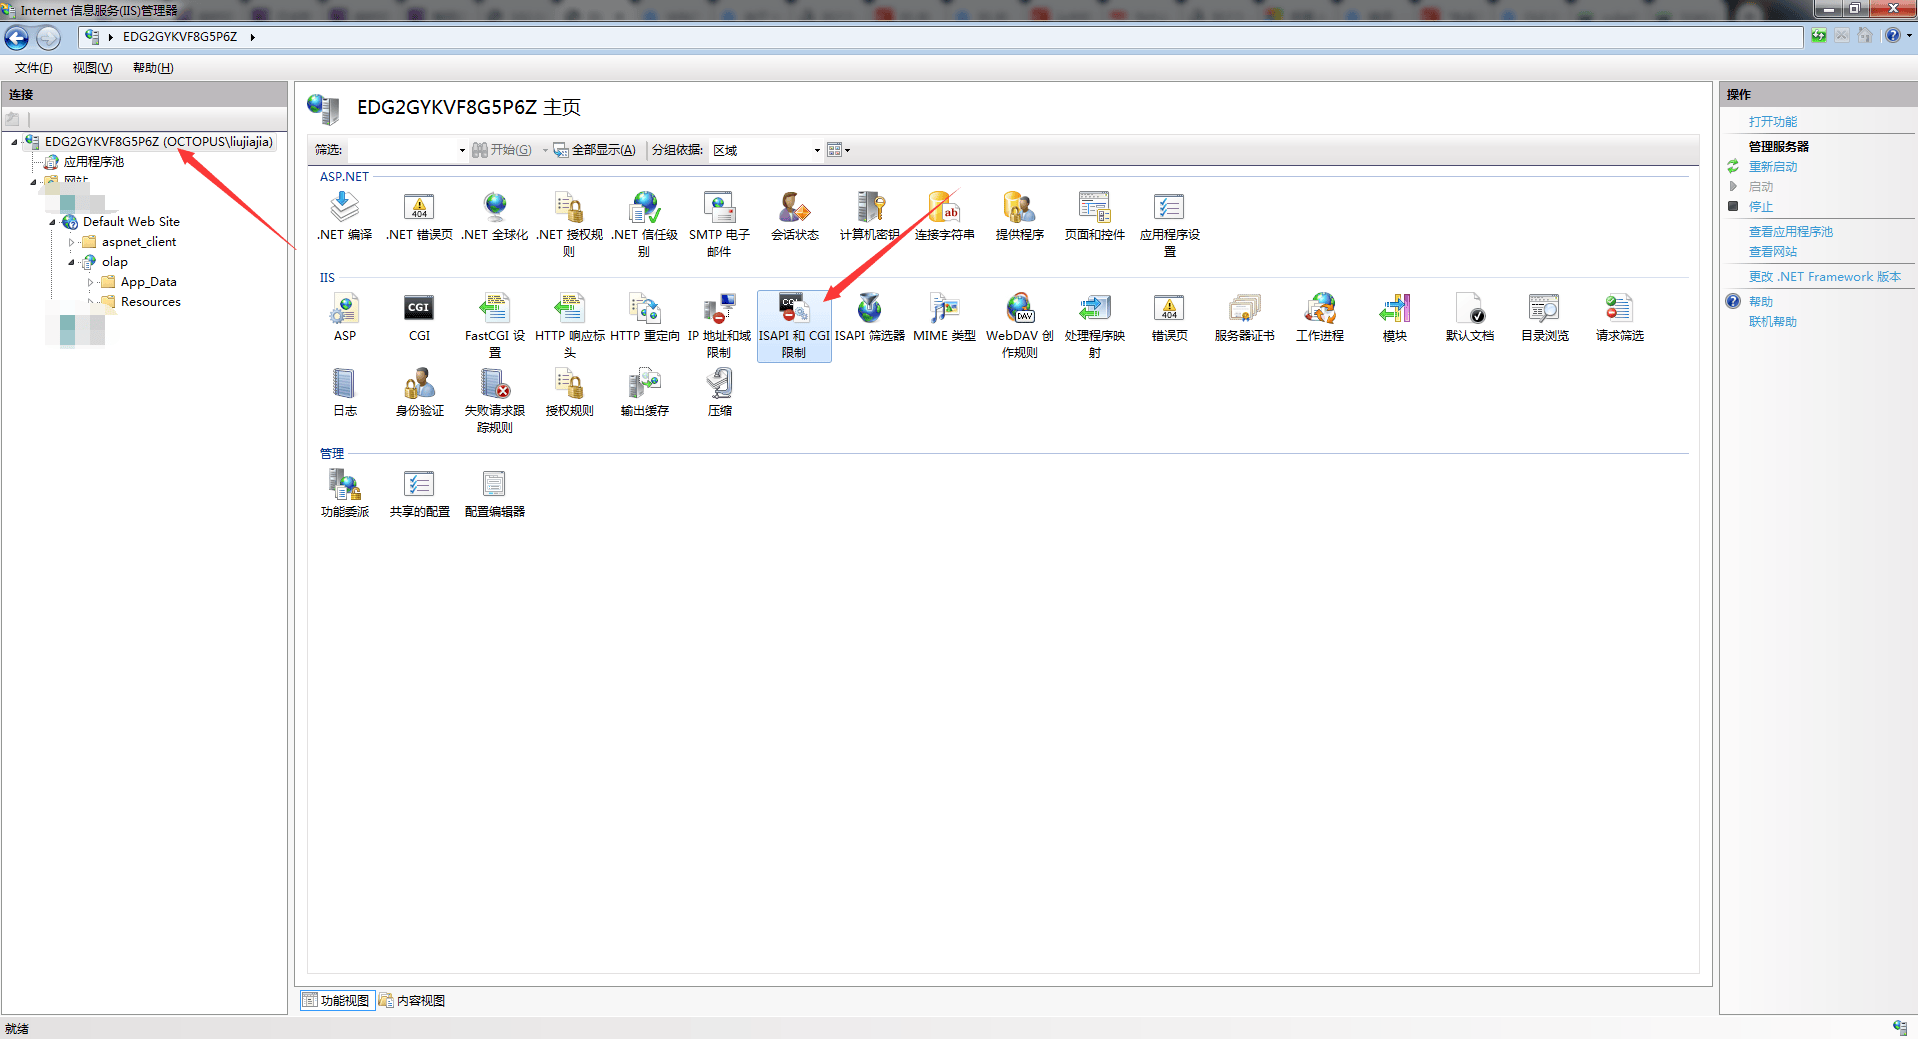The image size is (1918, 1039).
Task: Open the MIME 类型 feature icon
Action: (x=944, y=310)
